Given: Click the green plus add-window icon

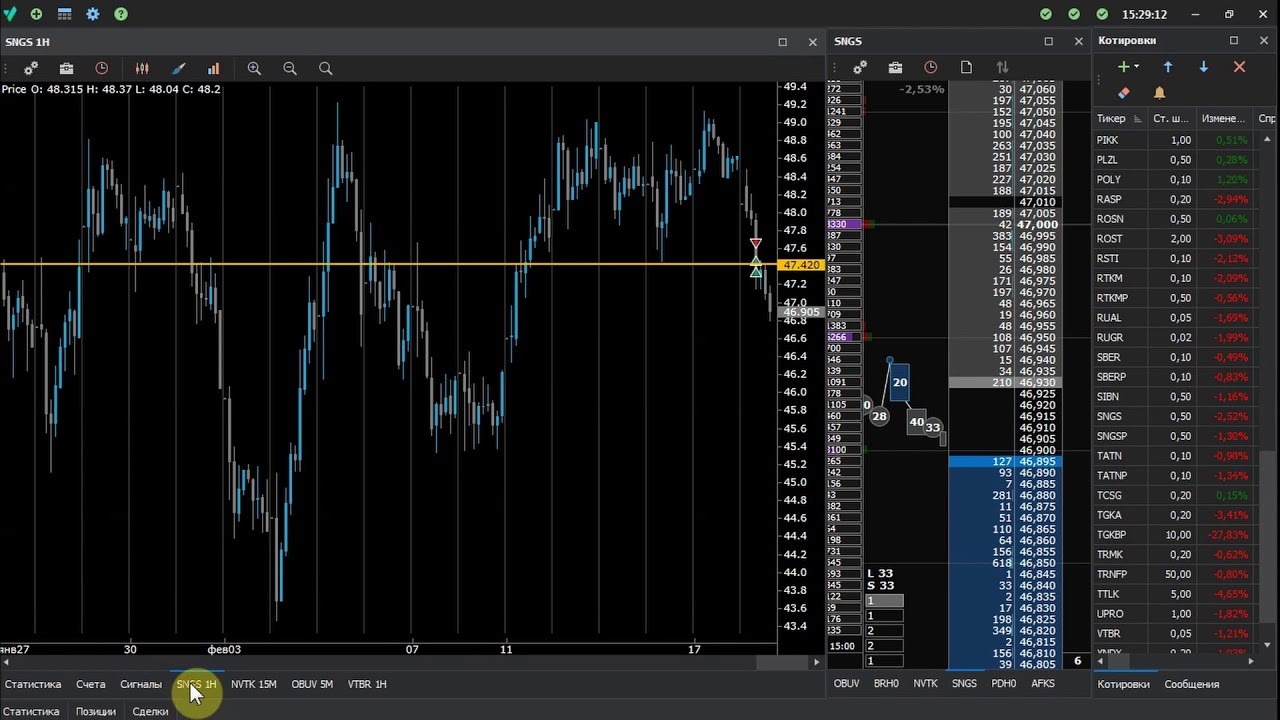Looking at the screenshot, I should click(x=37, y=14).
